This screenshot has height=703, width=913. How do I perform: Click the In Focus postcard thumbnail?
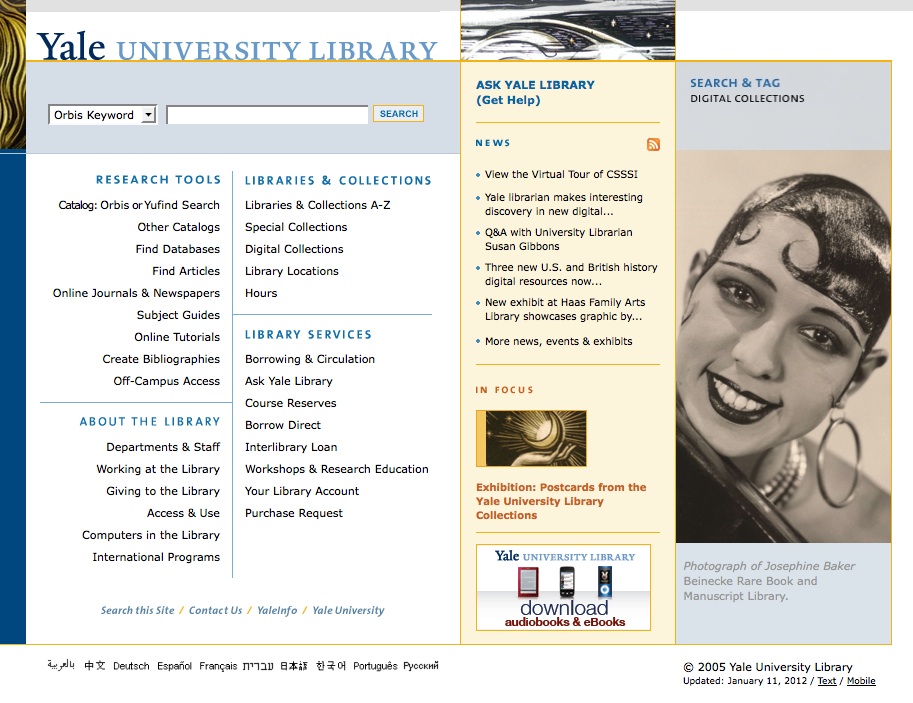coord(531,438)
